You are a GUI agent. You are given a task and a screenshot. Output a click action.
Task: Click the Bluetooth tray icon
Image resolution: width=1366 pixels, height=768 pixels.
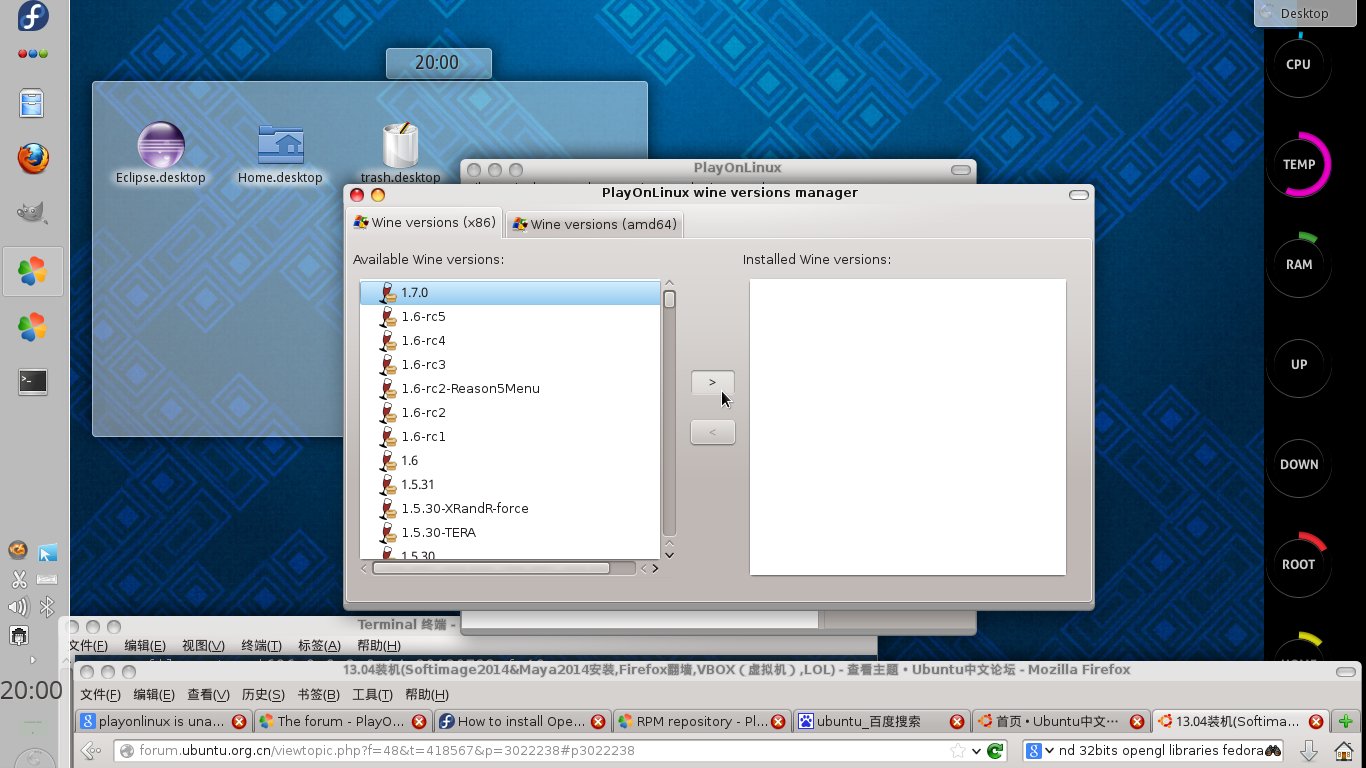47,607
